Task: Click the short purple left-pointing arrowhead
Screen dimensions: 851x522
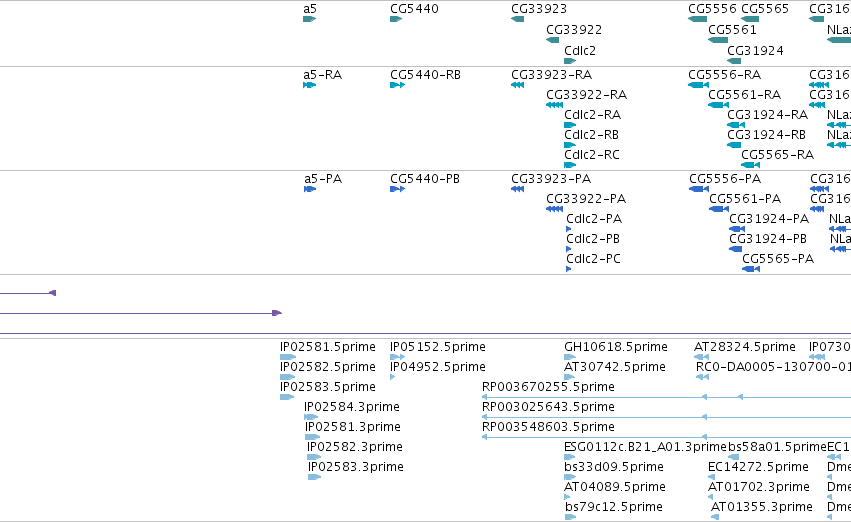Action: 53,293
